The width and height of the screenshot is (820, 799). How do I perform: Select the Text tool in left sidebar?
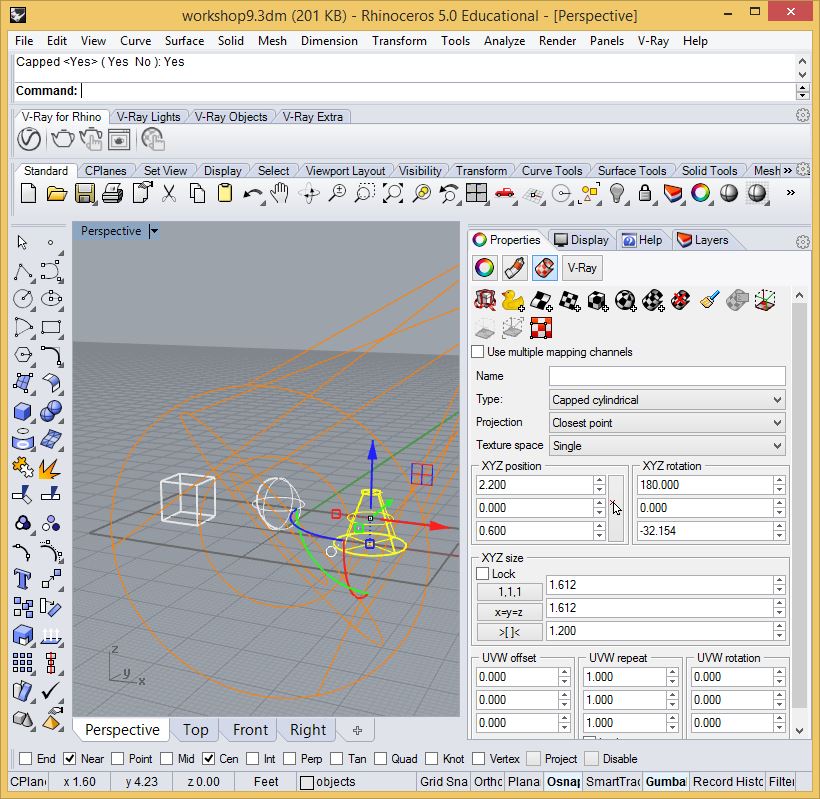22,579
